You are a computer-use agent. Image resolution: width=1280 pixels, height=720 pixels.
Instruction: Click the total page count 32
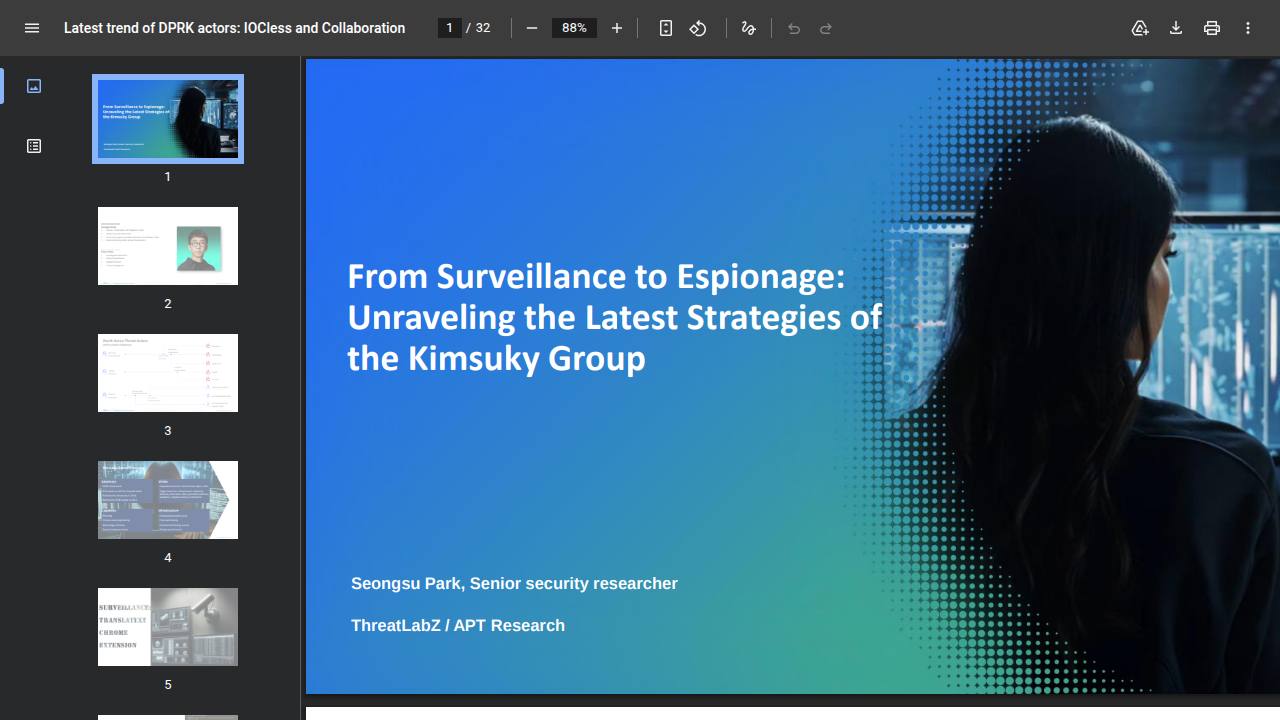(x=483, y=28)
